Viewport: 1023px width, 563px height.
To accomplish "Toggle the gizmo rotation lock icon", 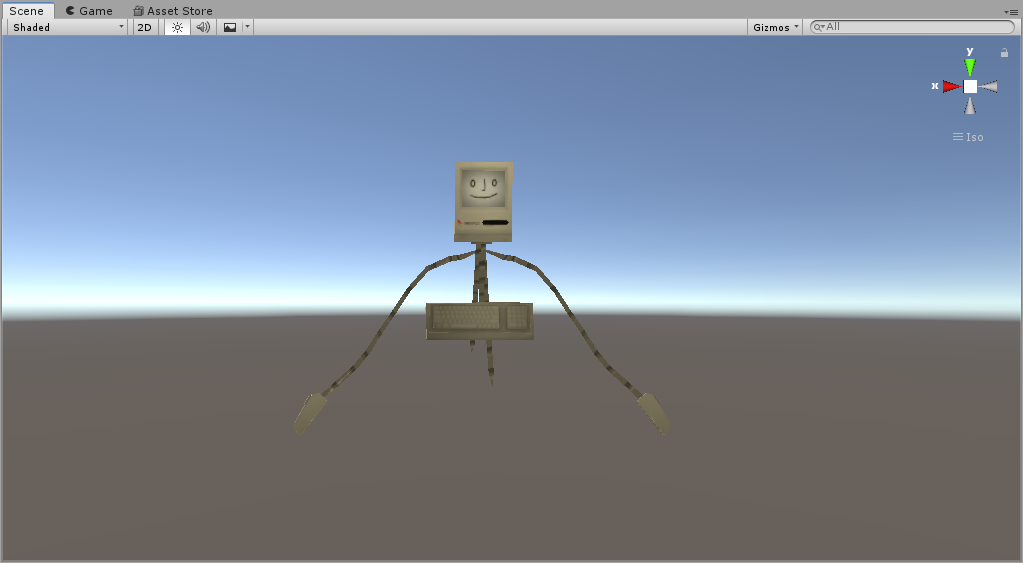I will coord(1004,53).
